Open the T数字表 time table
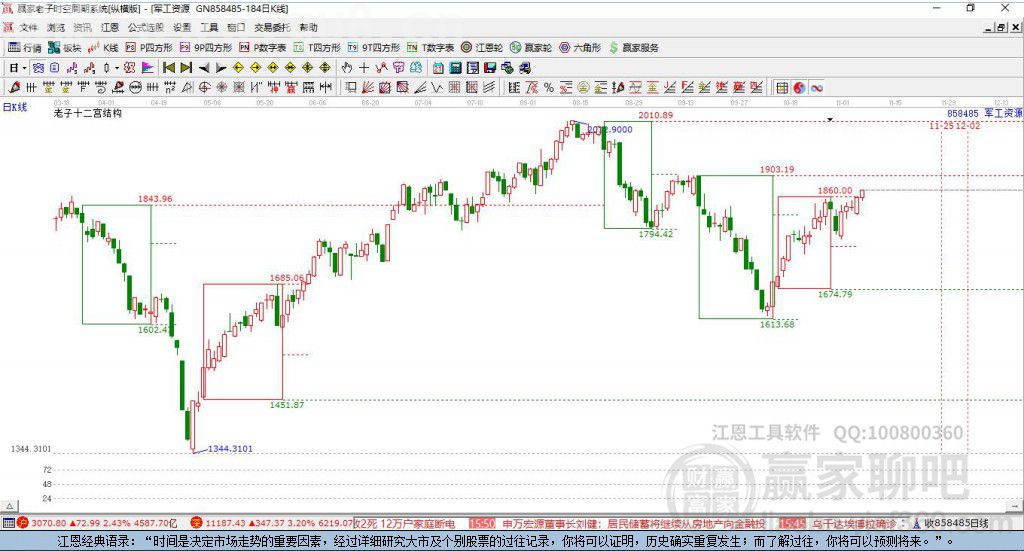This screenshot has height=551, width=1024. 430,48
